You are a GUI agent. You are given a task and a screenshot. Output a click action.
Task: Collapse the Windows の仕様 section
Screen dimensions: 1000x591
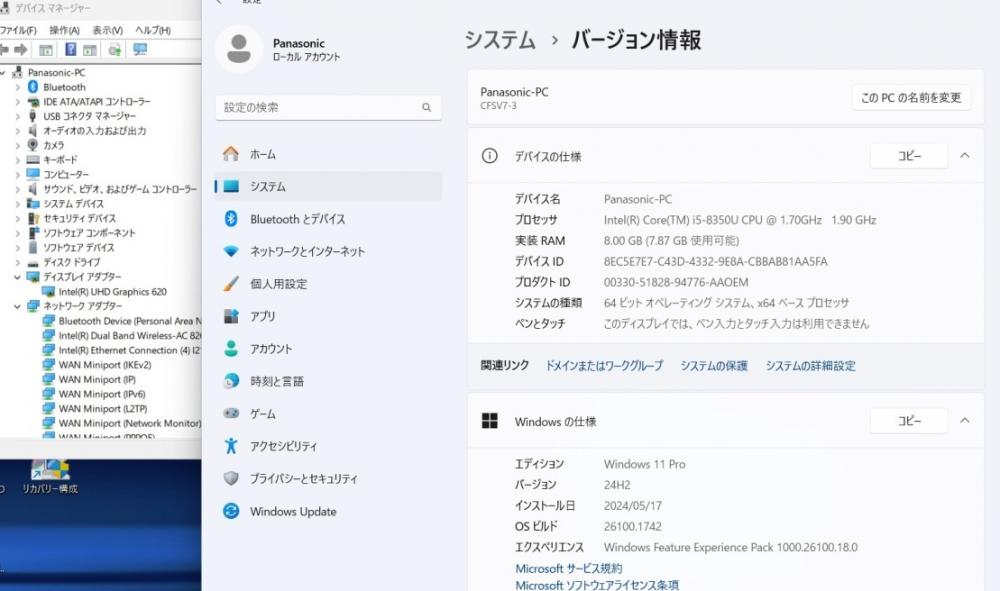point(965,421)
